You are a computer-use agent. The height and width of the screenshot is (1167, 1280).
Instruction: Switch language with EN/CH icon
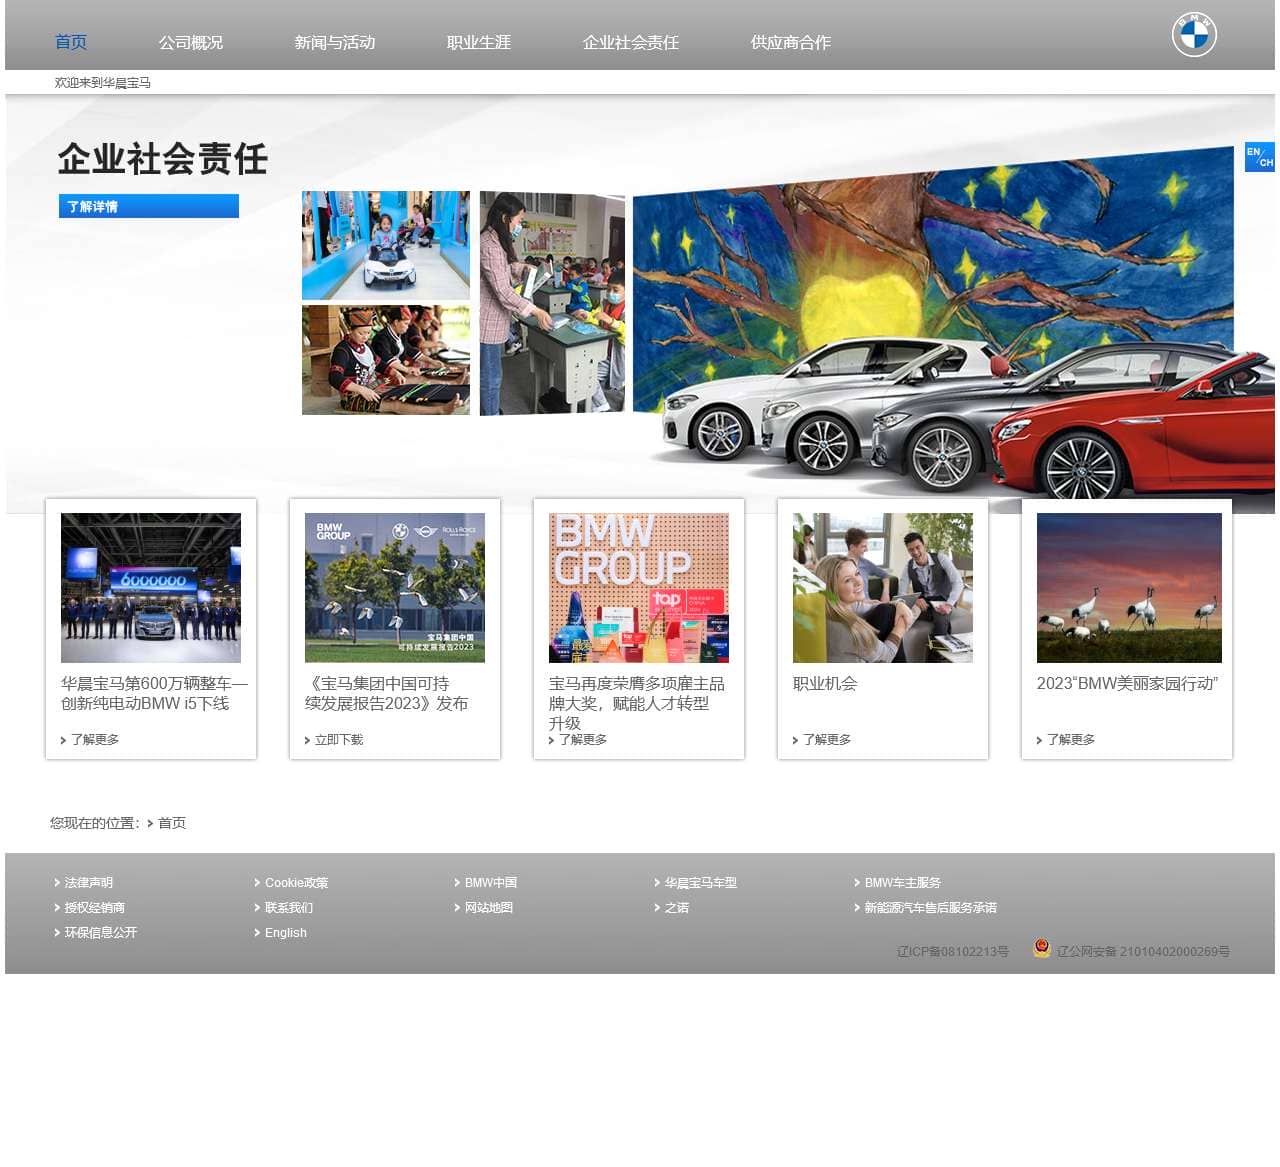coord(1260,157)
